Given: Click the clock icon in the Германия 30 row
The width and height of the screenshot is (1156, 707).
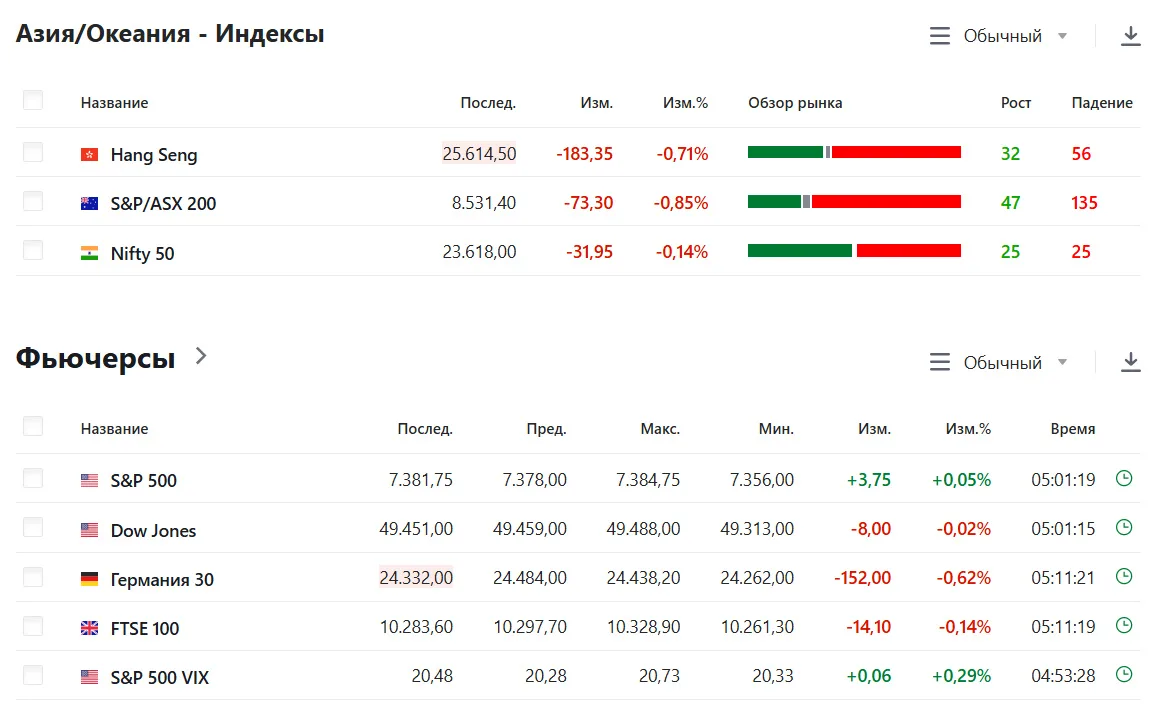Looking at the screenshot, I should (x=1124, y=577).
